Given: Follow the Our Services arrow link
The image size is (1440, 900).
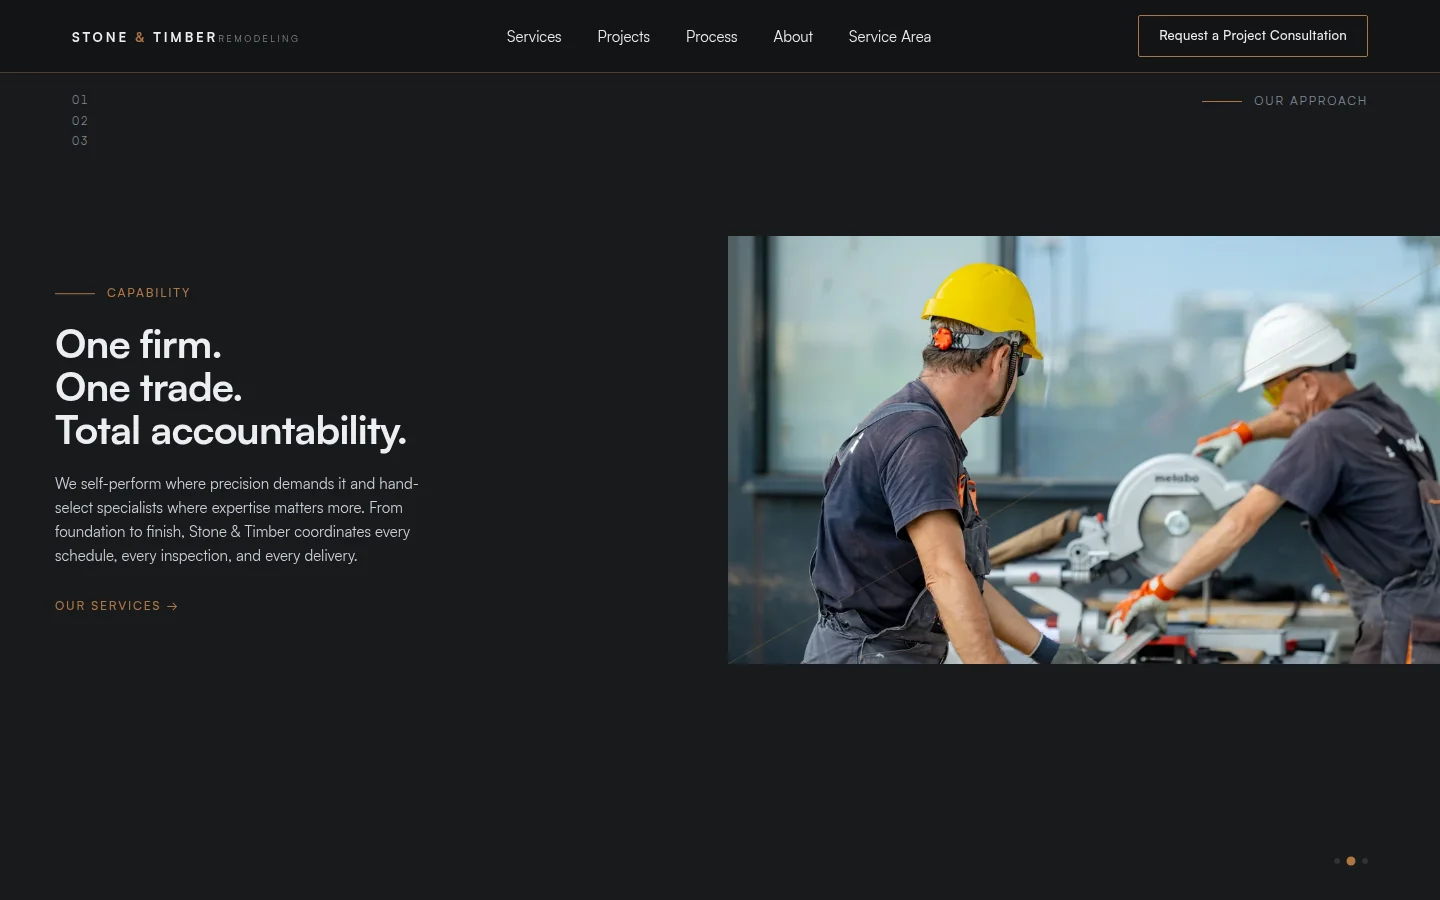Looking at the screenshot, I should point(116,606).
